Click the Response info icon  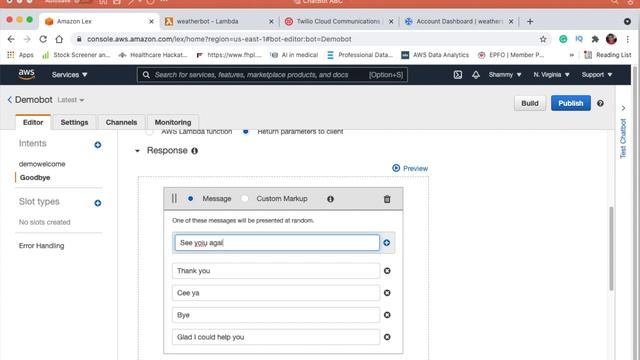point(195,151)
